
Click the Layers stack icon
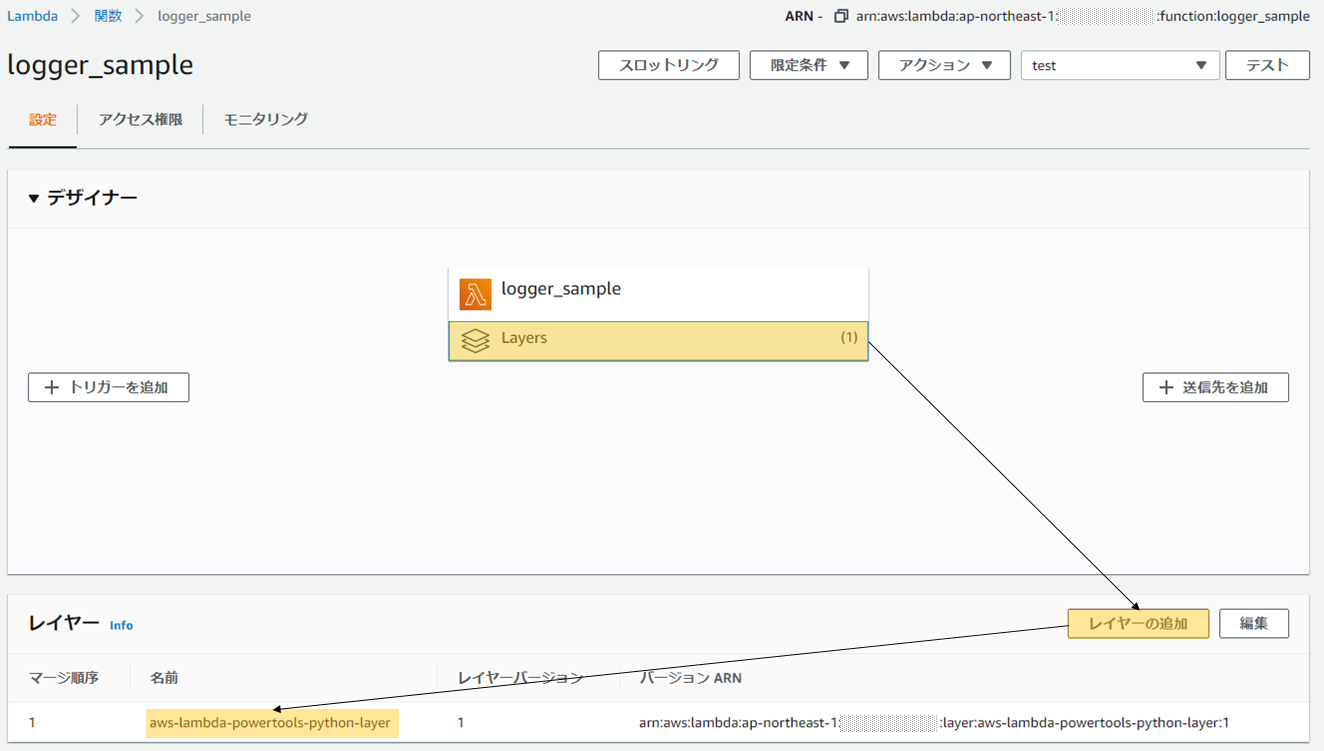click(x=475, y=340)
